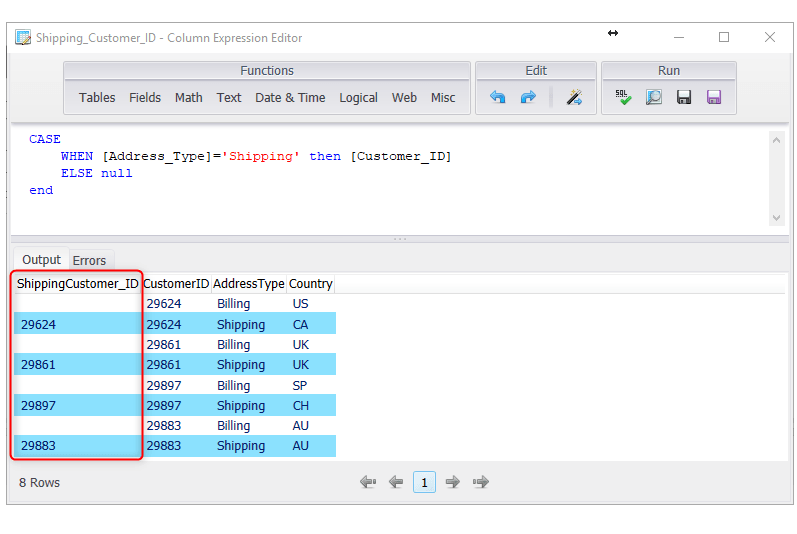Switch to the Output tab

pos(41,260)
